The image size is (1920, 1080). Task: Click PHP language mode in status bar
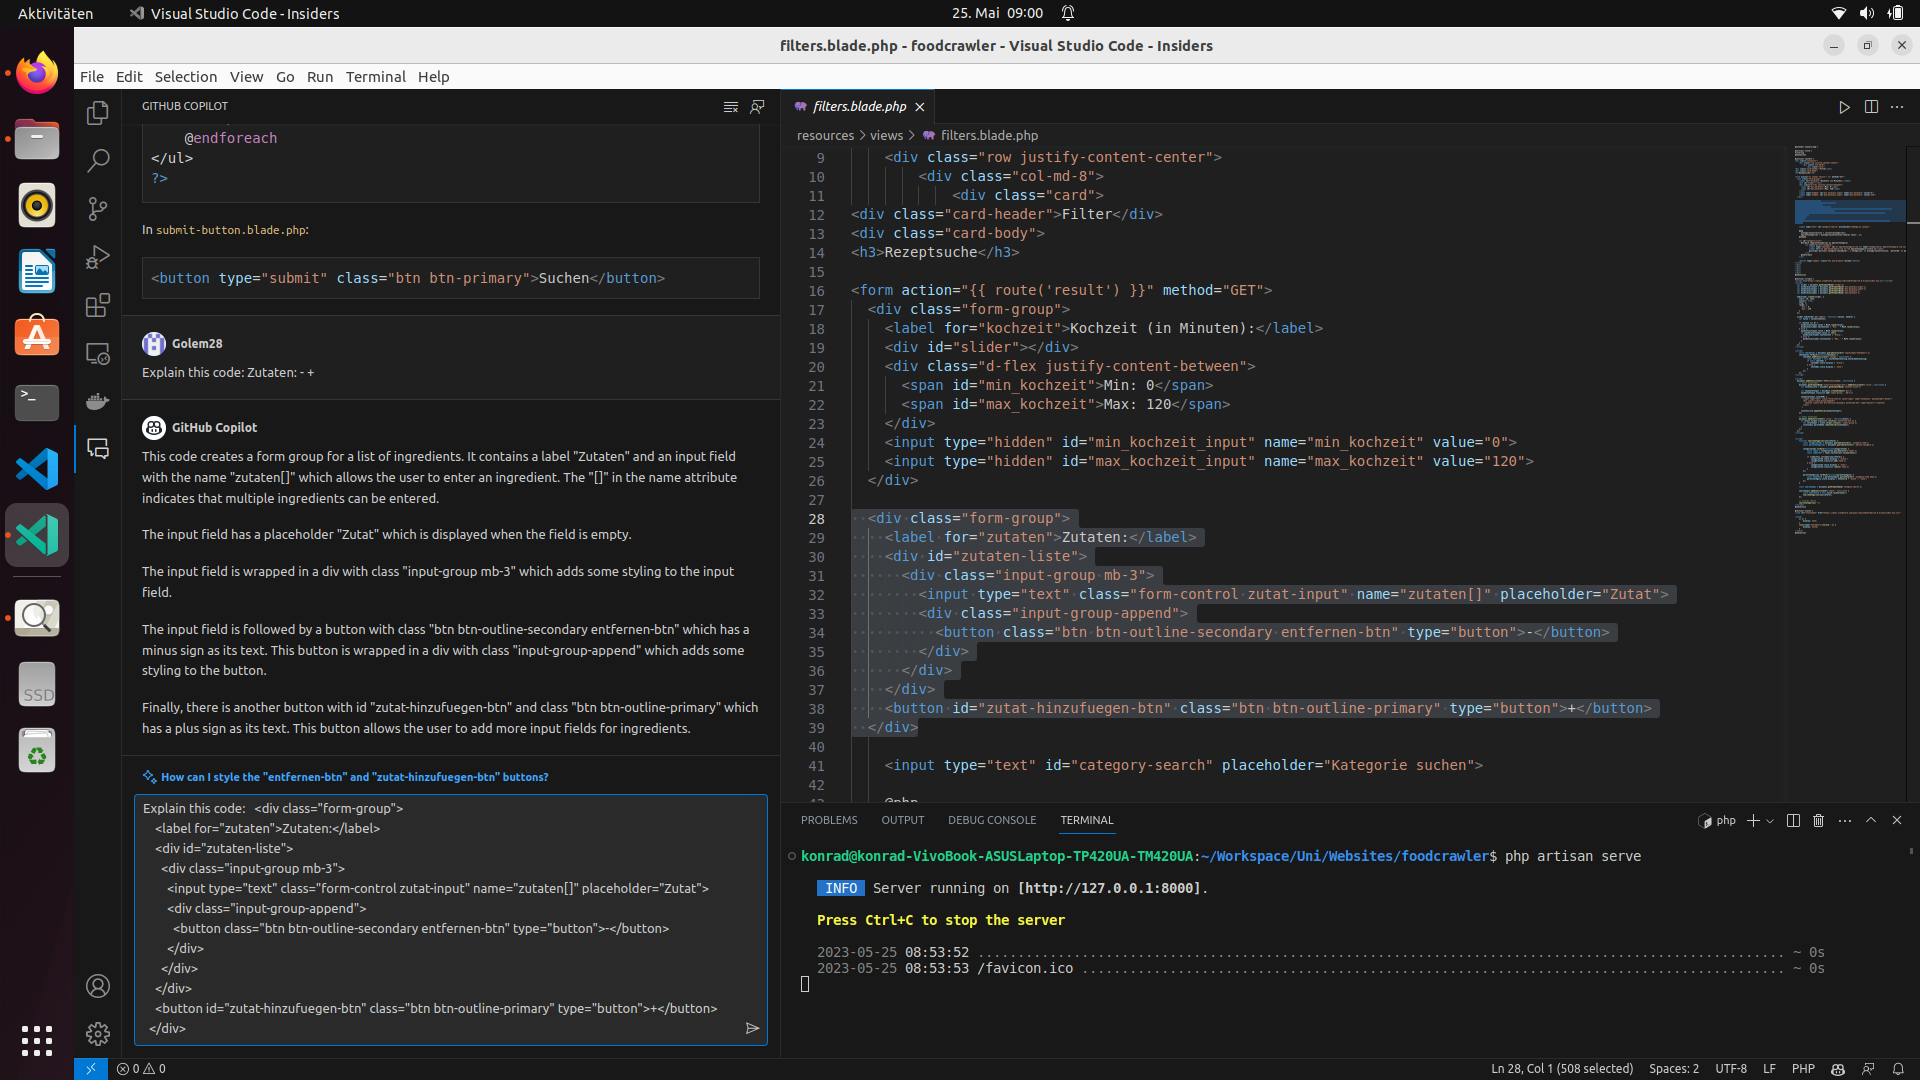pos(1804,1069)
